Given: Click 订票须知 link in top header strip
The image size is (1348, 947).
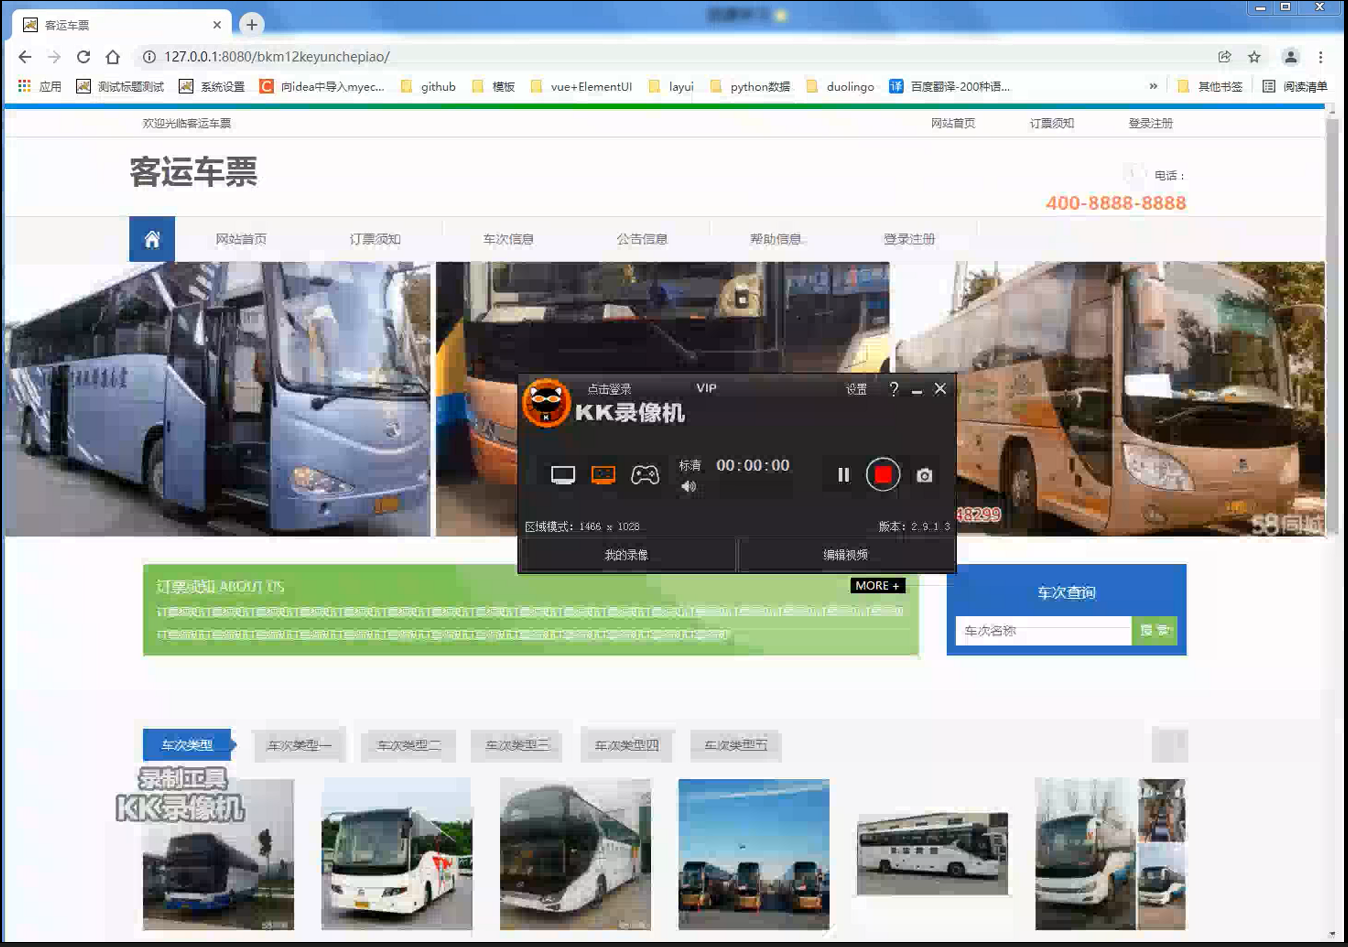Looking at the screenshot, I should [1052, 123].
